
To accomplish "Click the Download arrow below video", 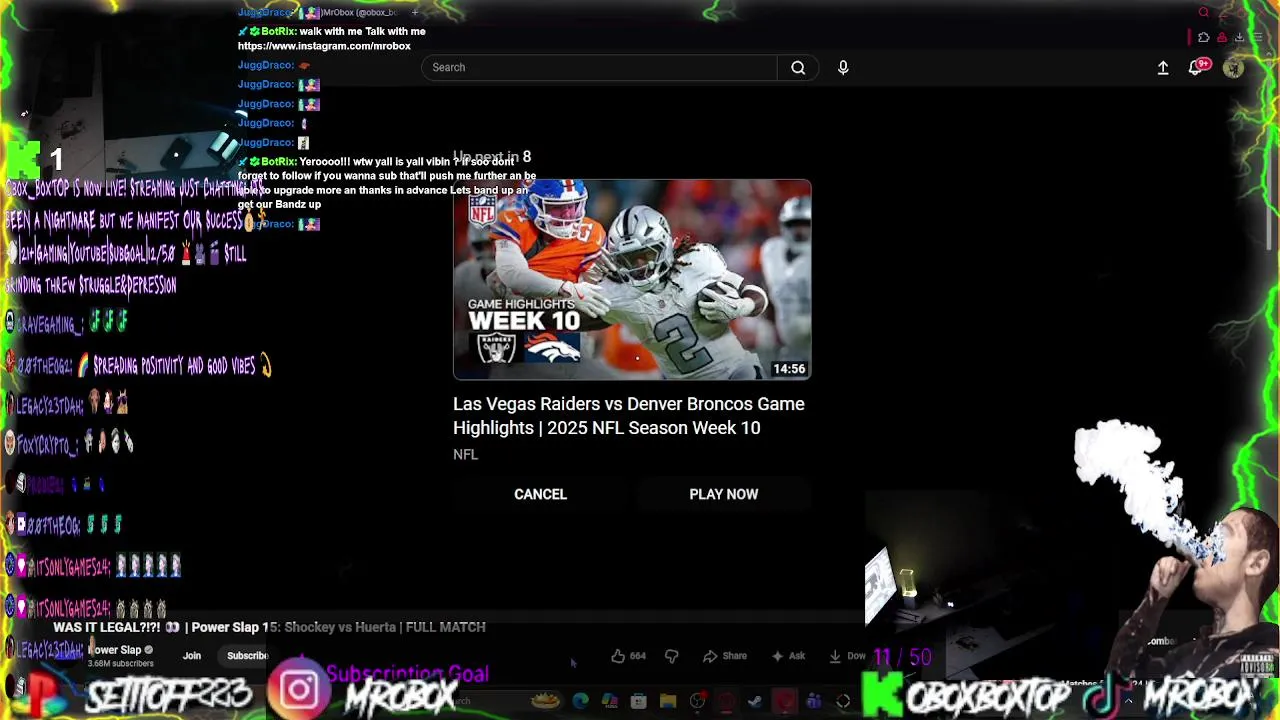I will click(x=847, y=656).
